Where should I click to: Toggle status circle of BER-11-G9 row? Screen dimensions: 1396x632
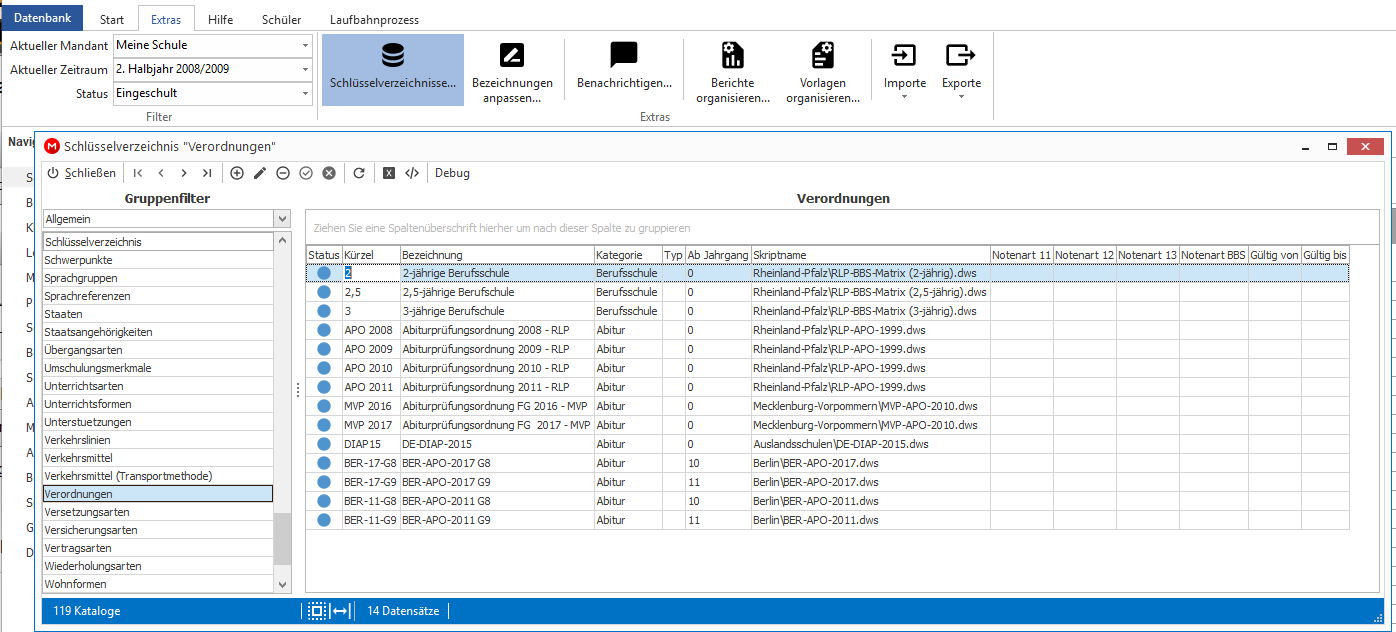click(x=324, y=520)
